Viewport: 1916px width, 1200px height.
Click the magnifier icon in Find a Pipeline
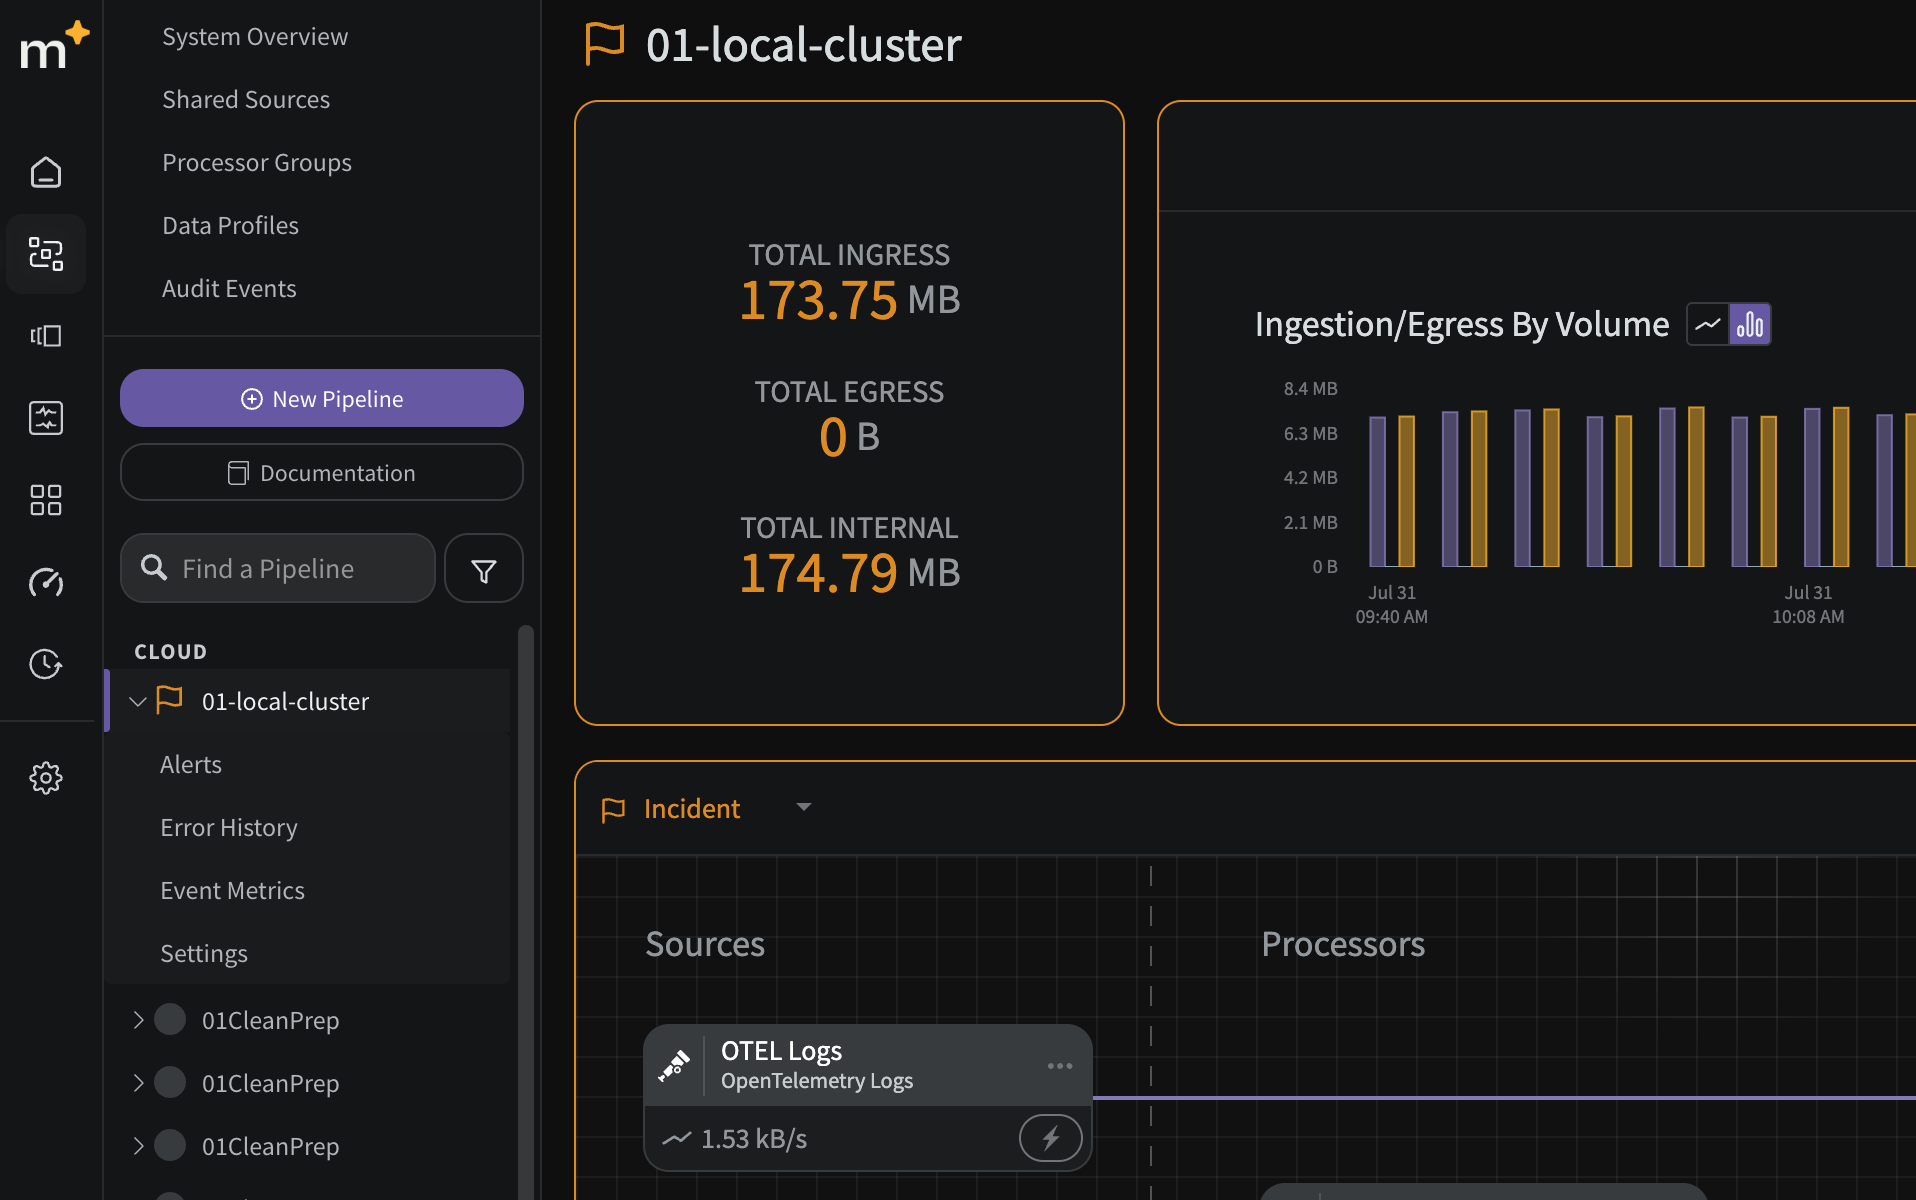(x=154, y=568)
